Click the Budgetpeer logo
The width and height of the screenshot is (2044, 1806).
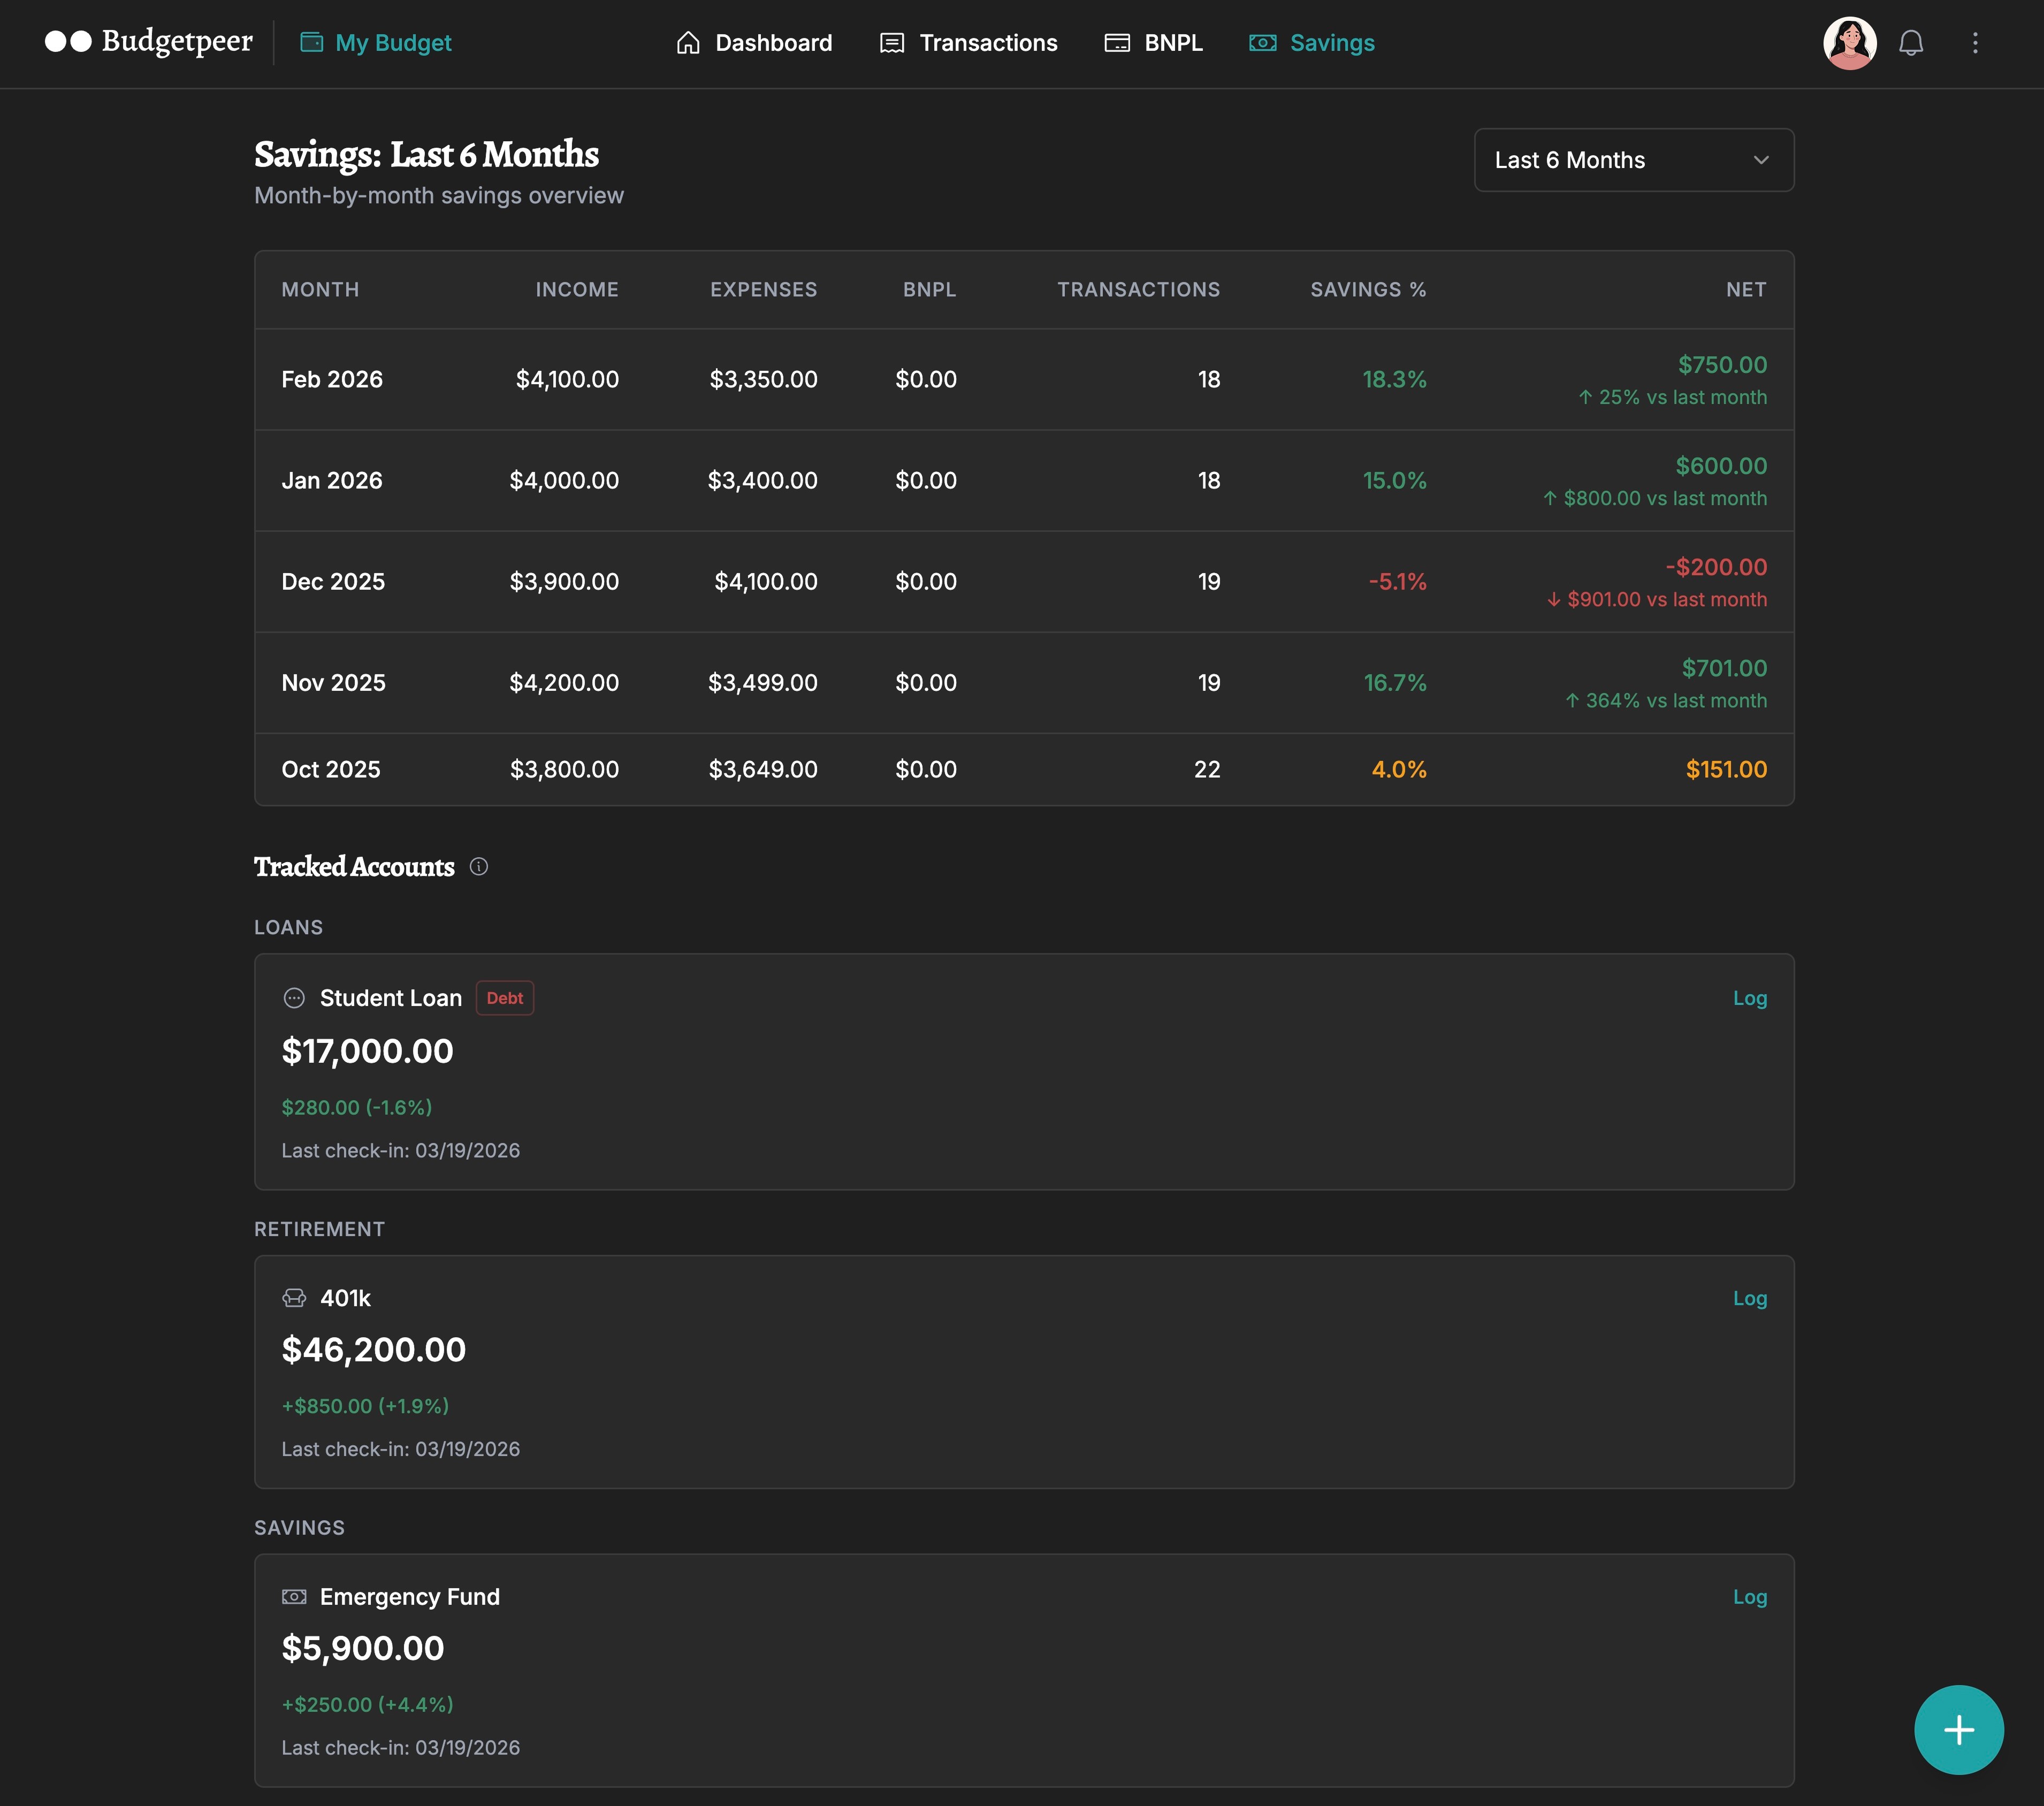(150, 41)
